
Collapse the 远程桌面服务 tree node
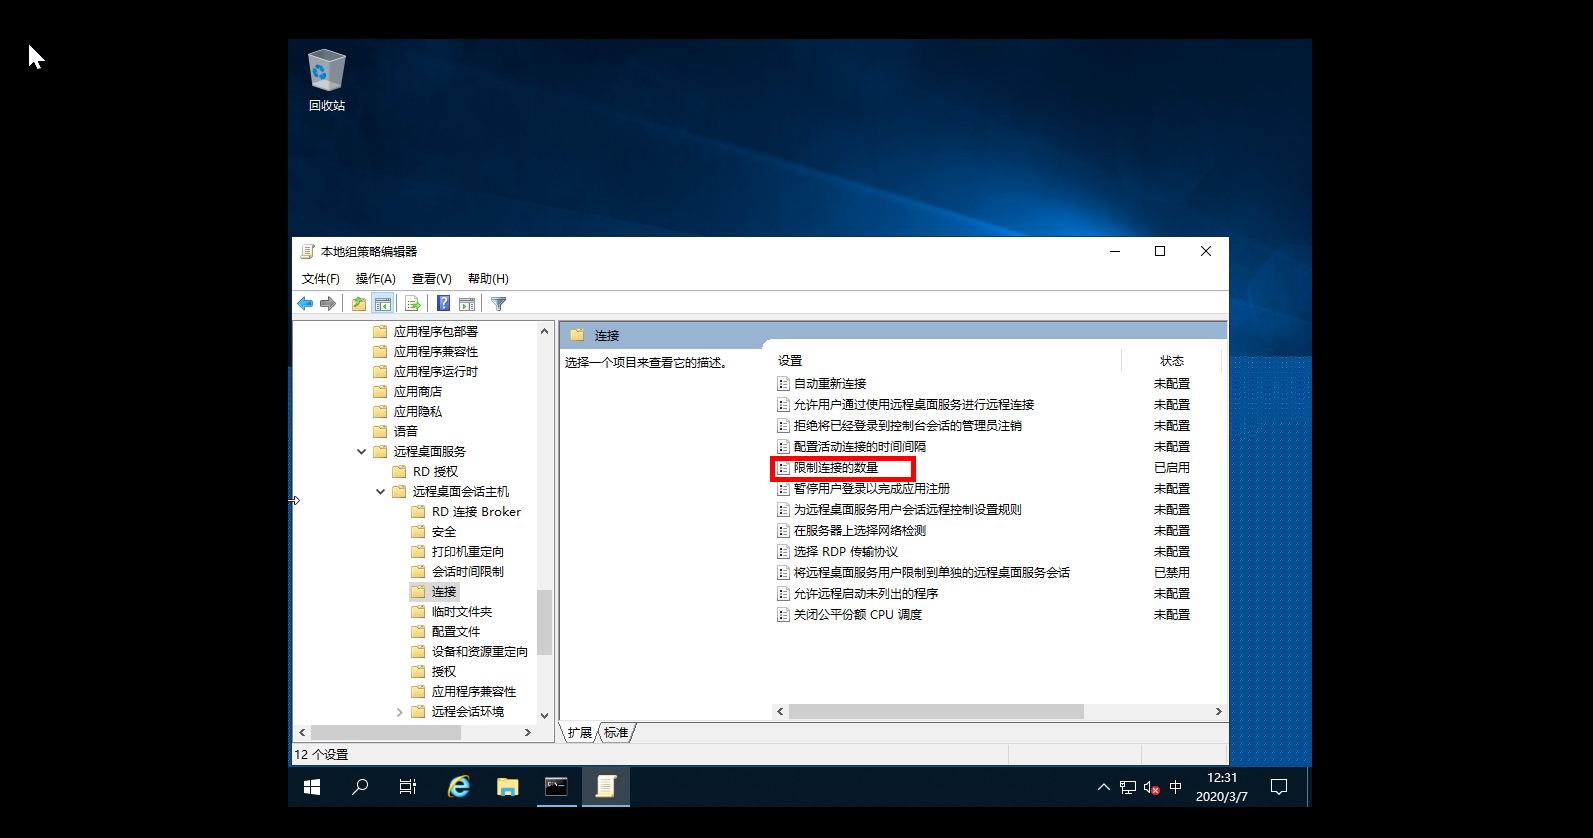click(361, 452)
